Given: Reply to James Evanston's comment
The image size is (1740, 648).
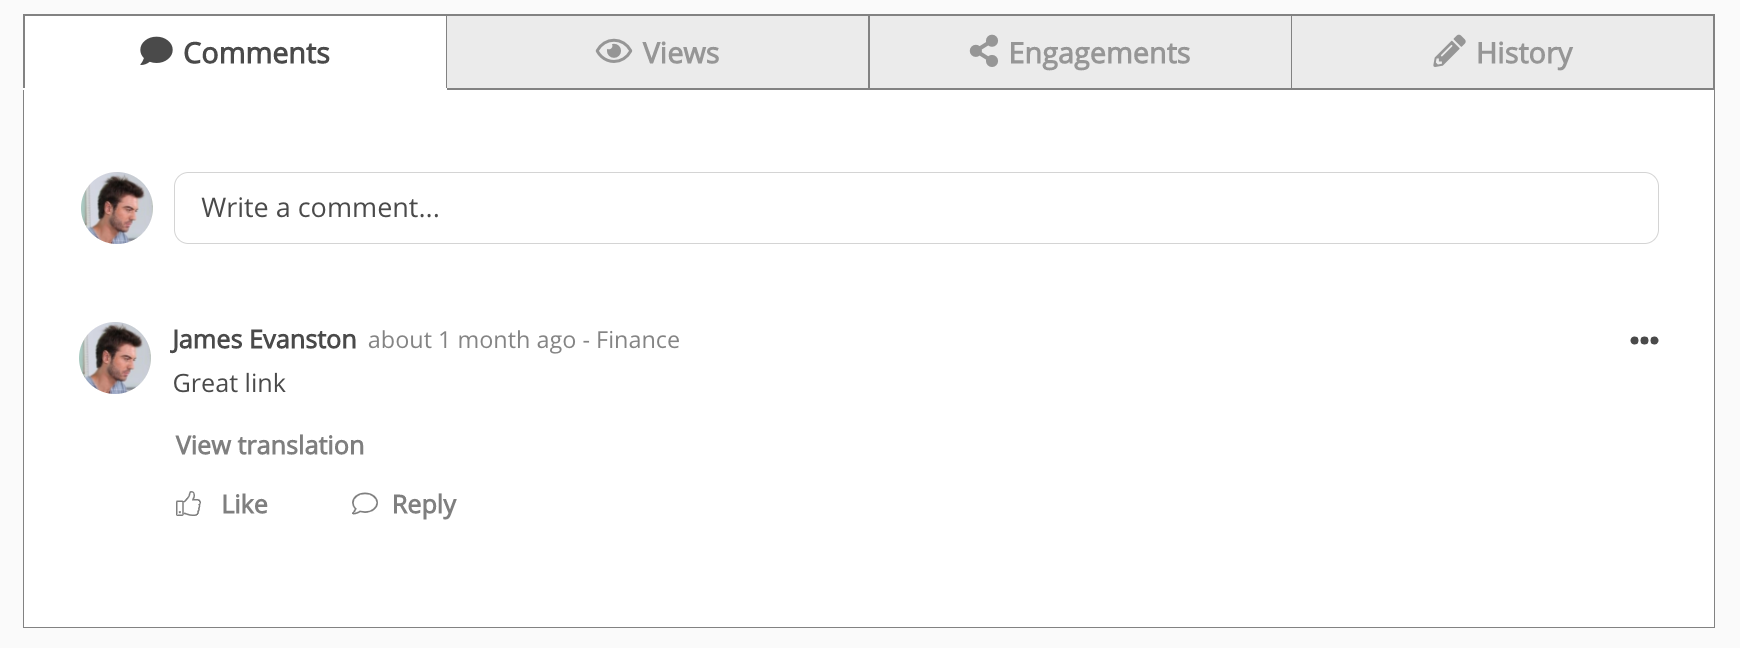Looking at the screenshot, I should [424, 505].
